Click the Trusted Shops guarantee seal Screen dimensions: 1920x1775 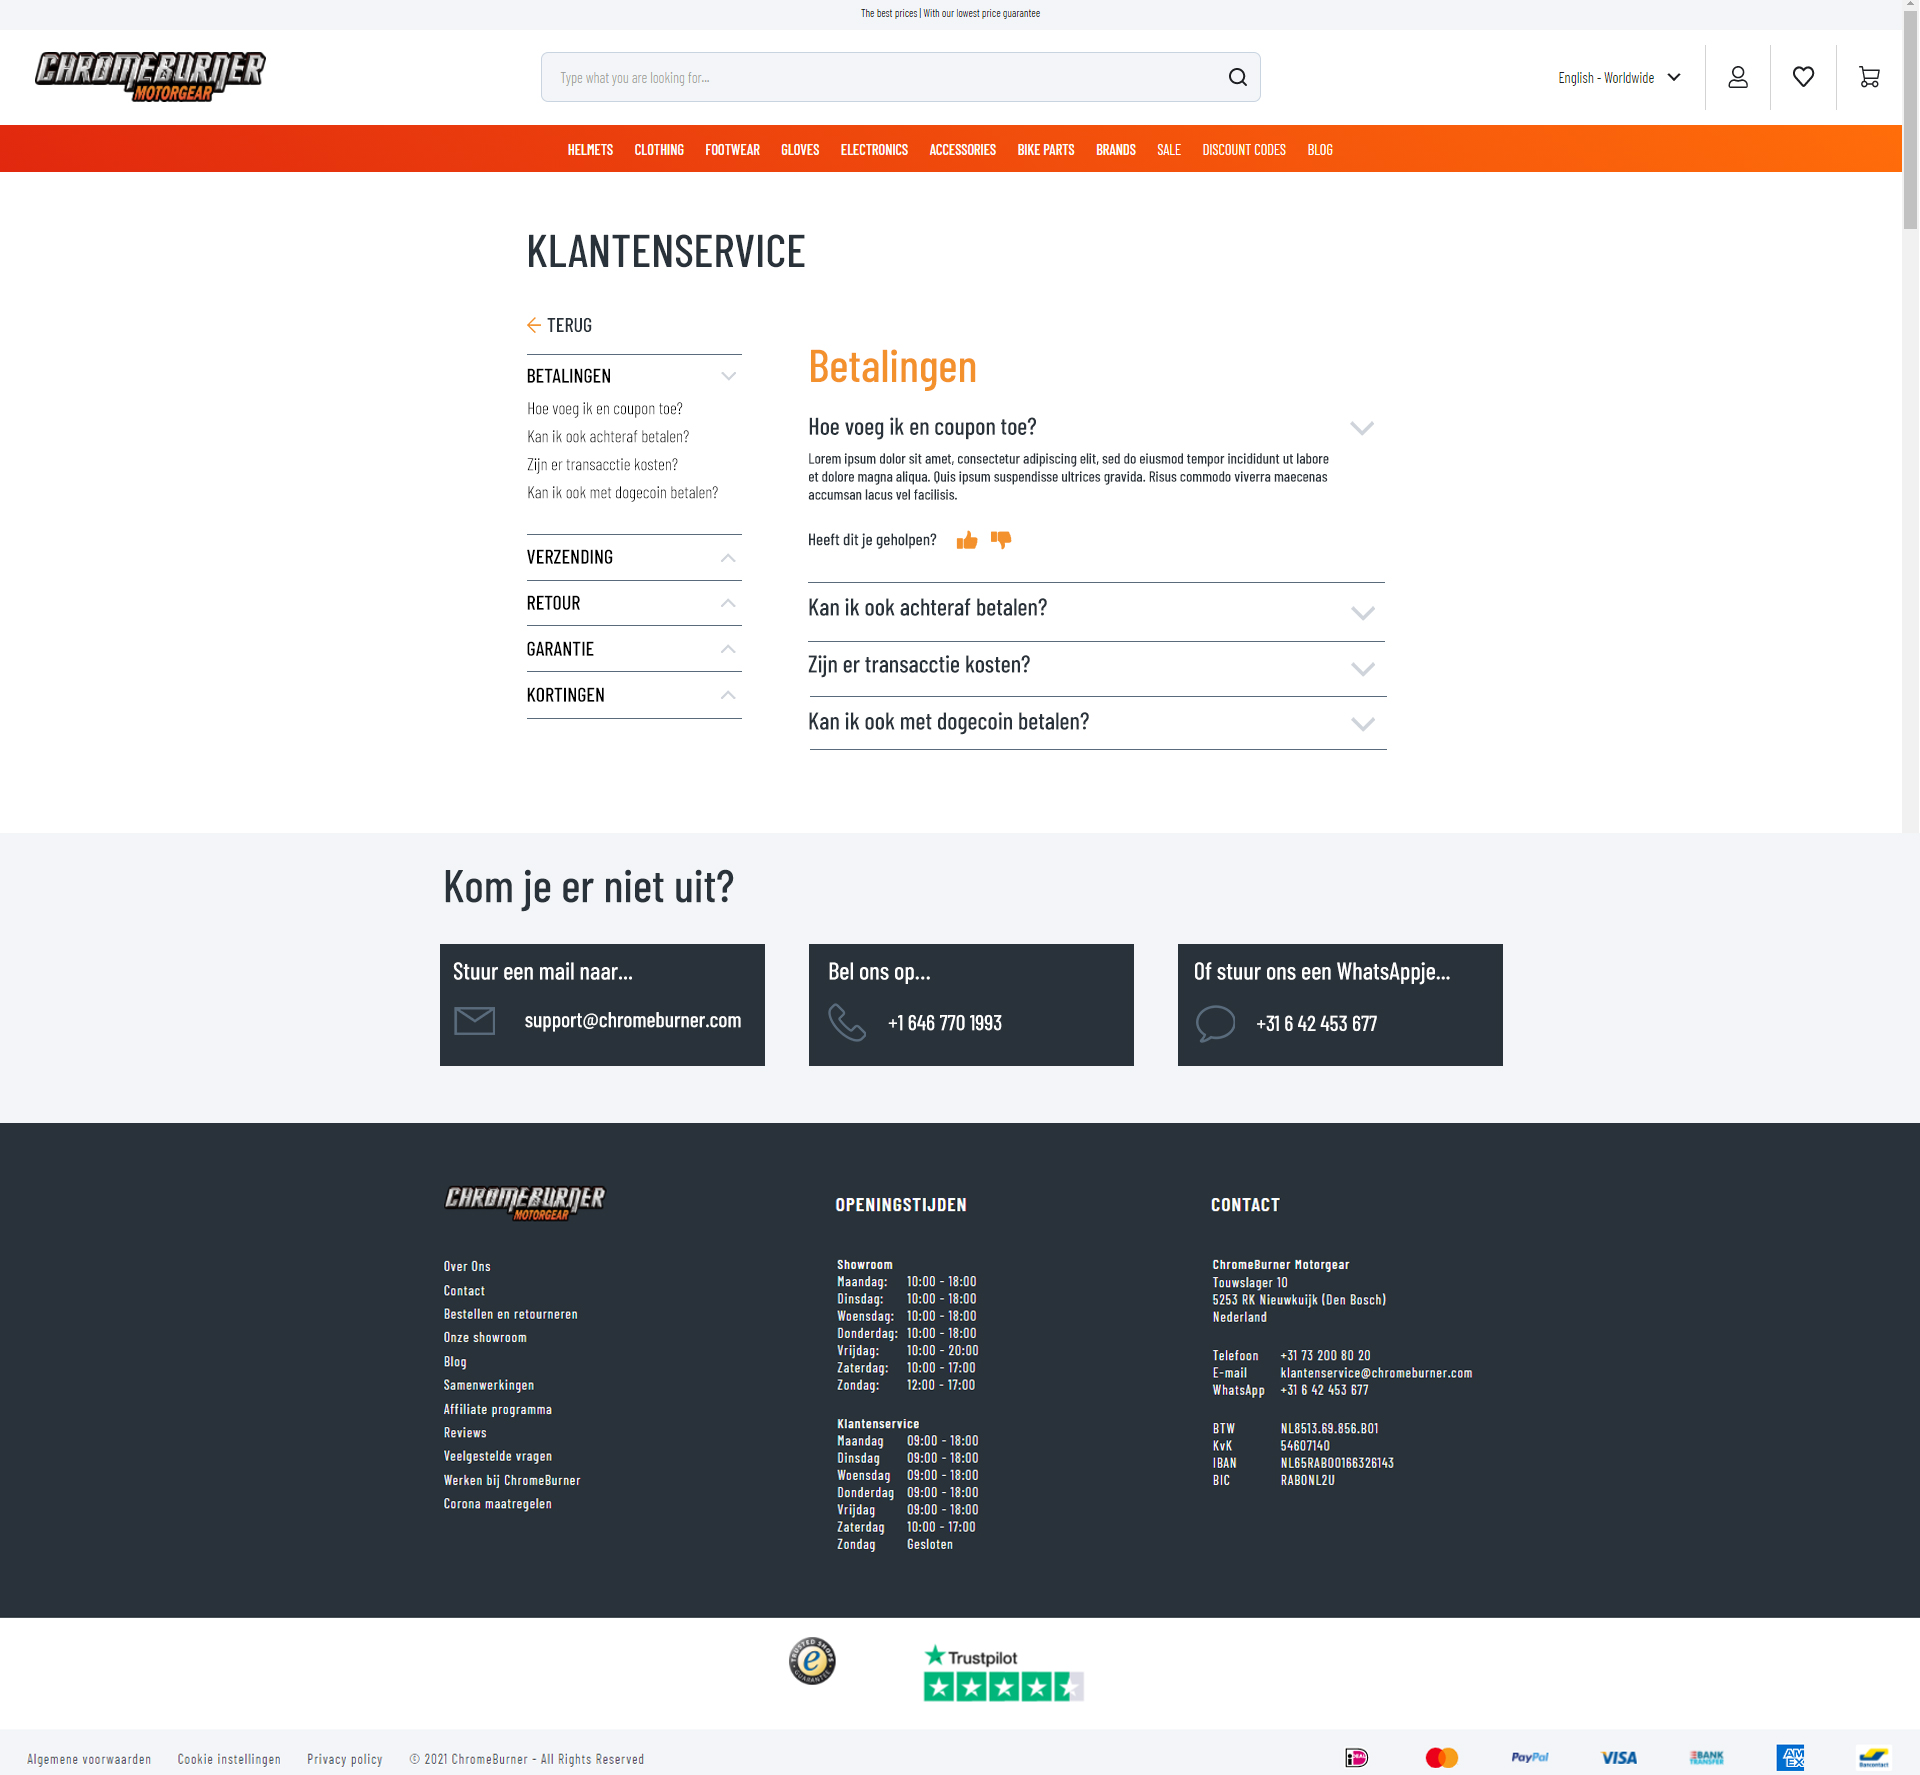[812, 1661]
